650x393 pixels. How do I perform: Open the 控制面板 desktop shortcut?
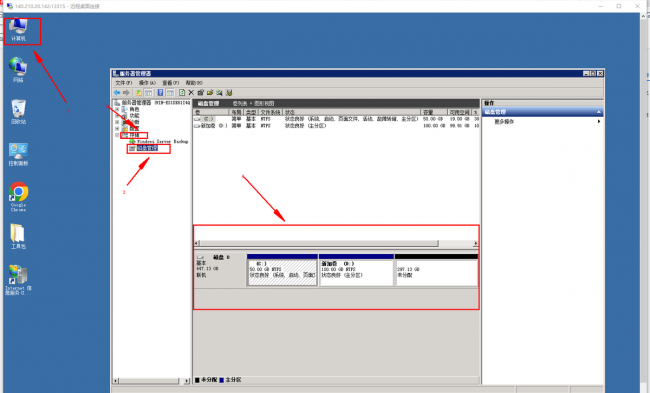click(x=18, y=154)
